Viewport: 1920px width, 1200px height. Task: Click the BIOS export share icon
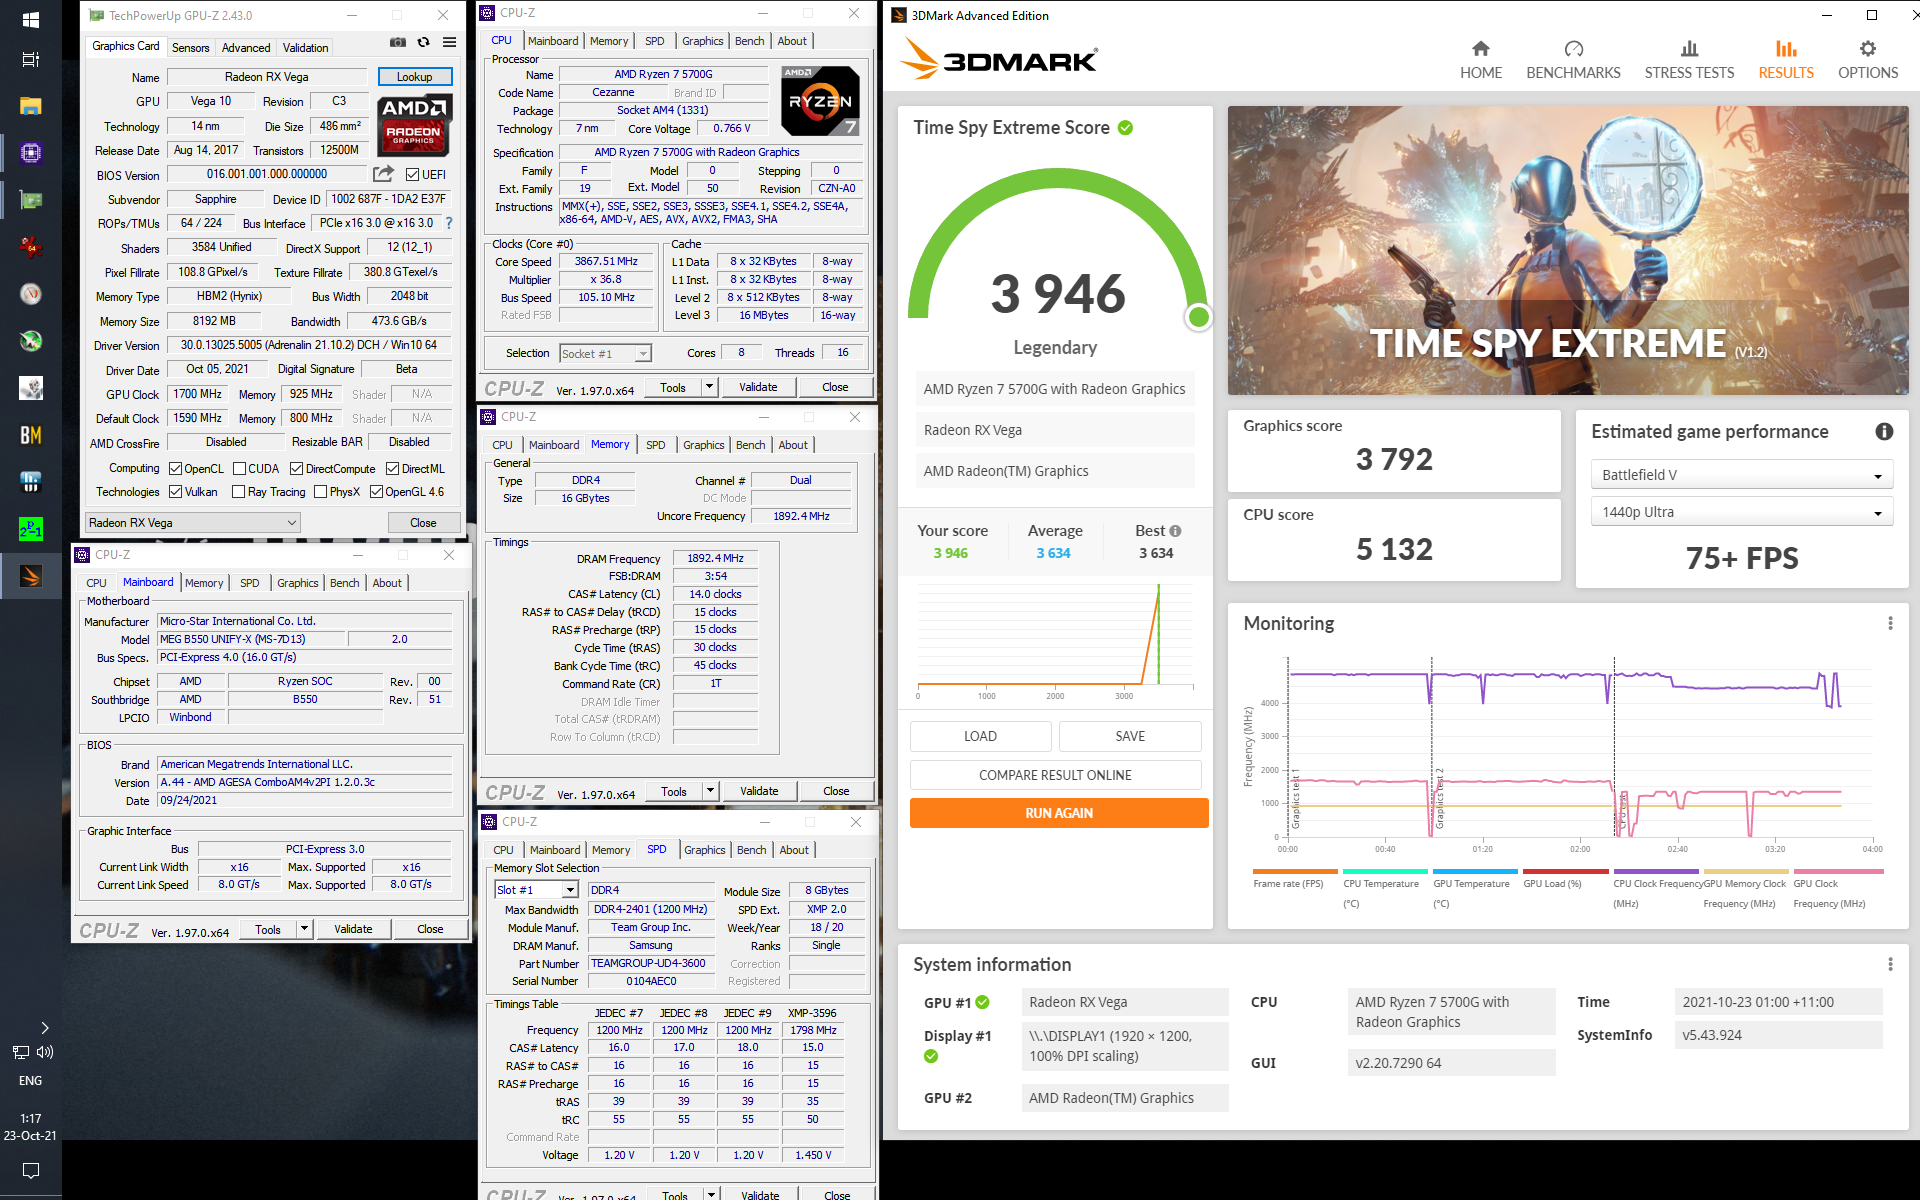(x=383, y=174)
